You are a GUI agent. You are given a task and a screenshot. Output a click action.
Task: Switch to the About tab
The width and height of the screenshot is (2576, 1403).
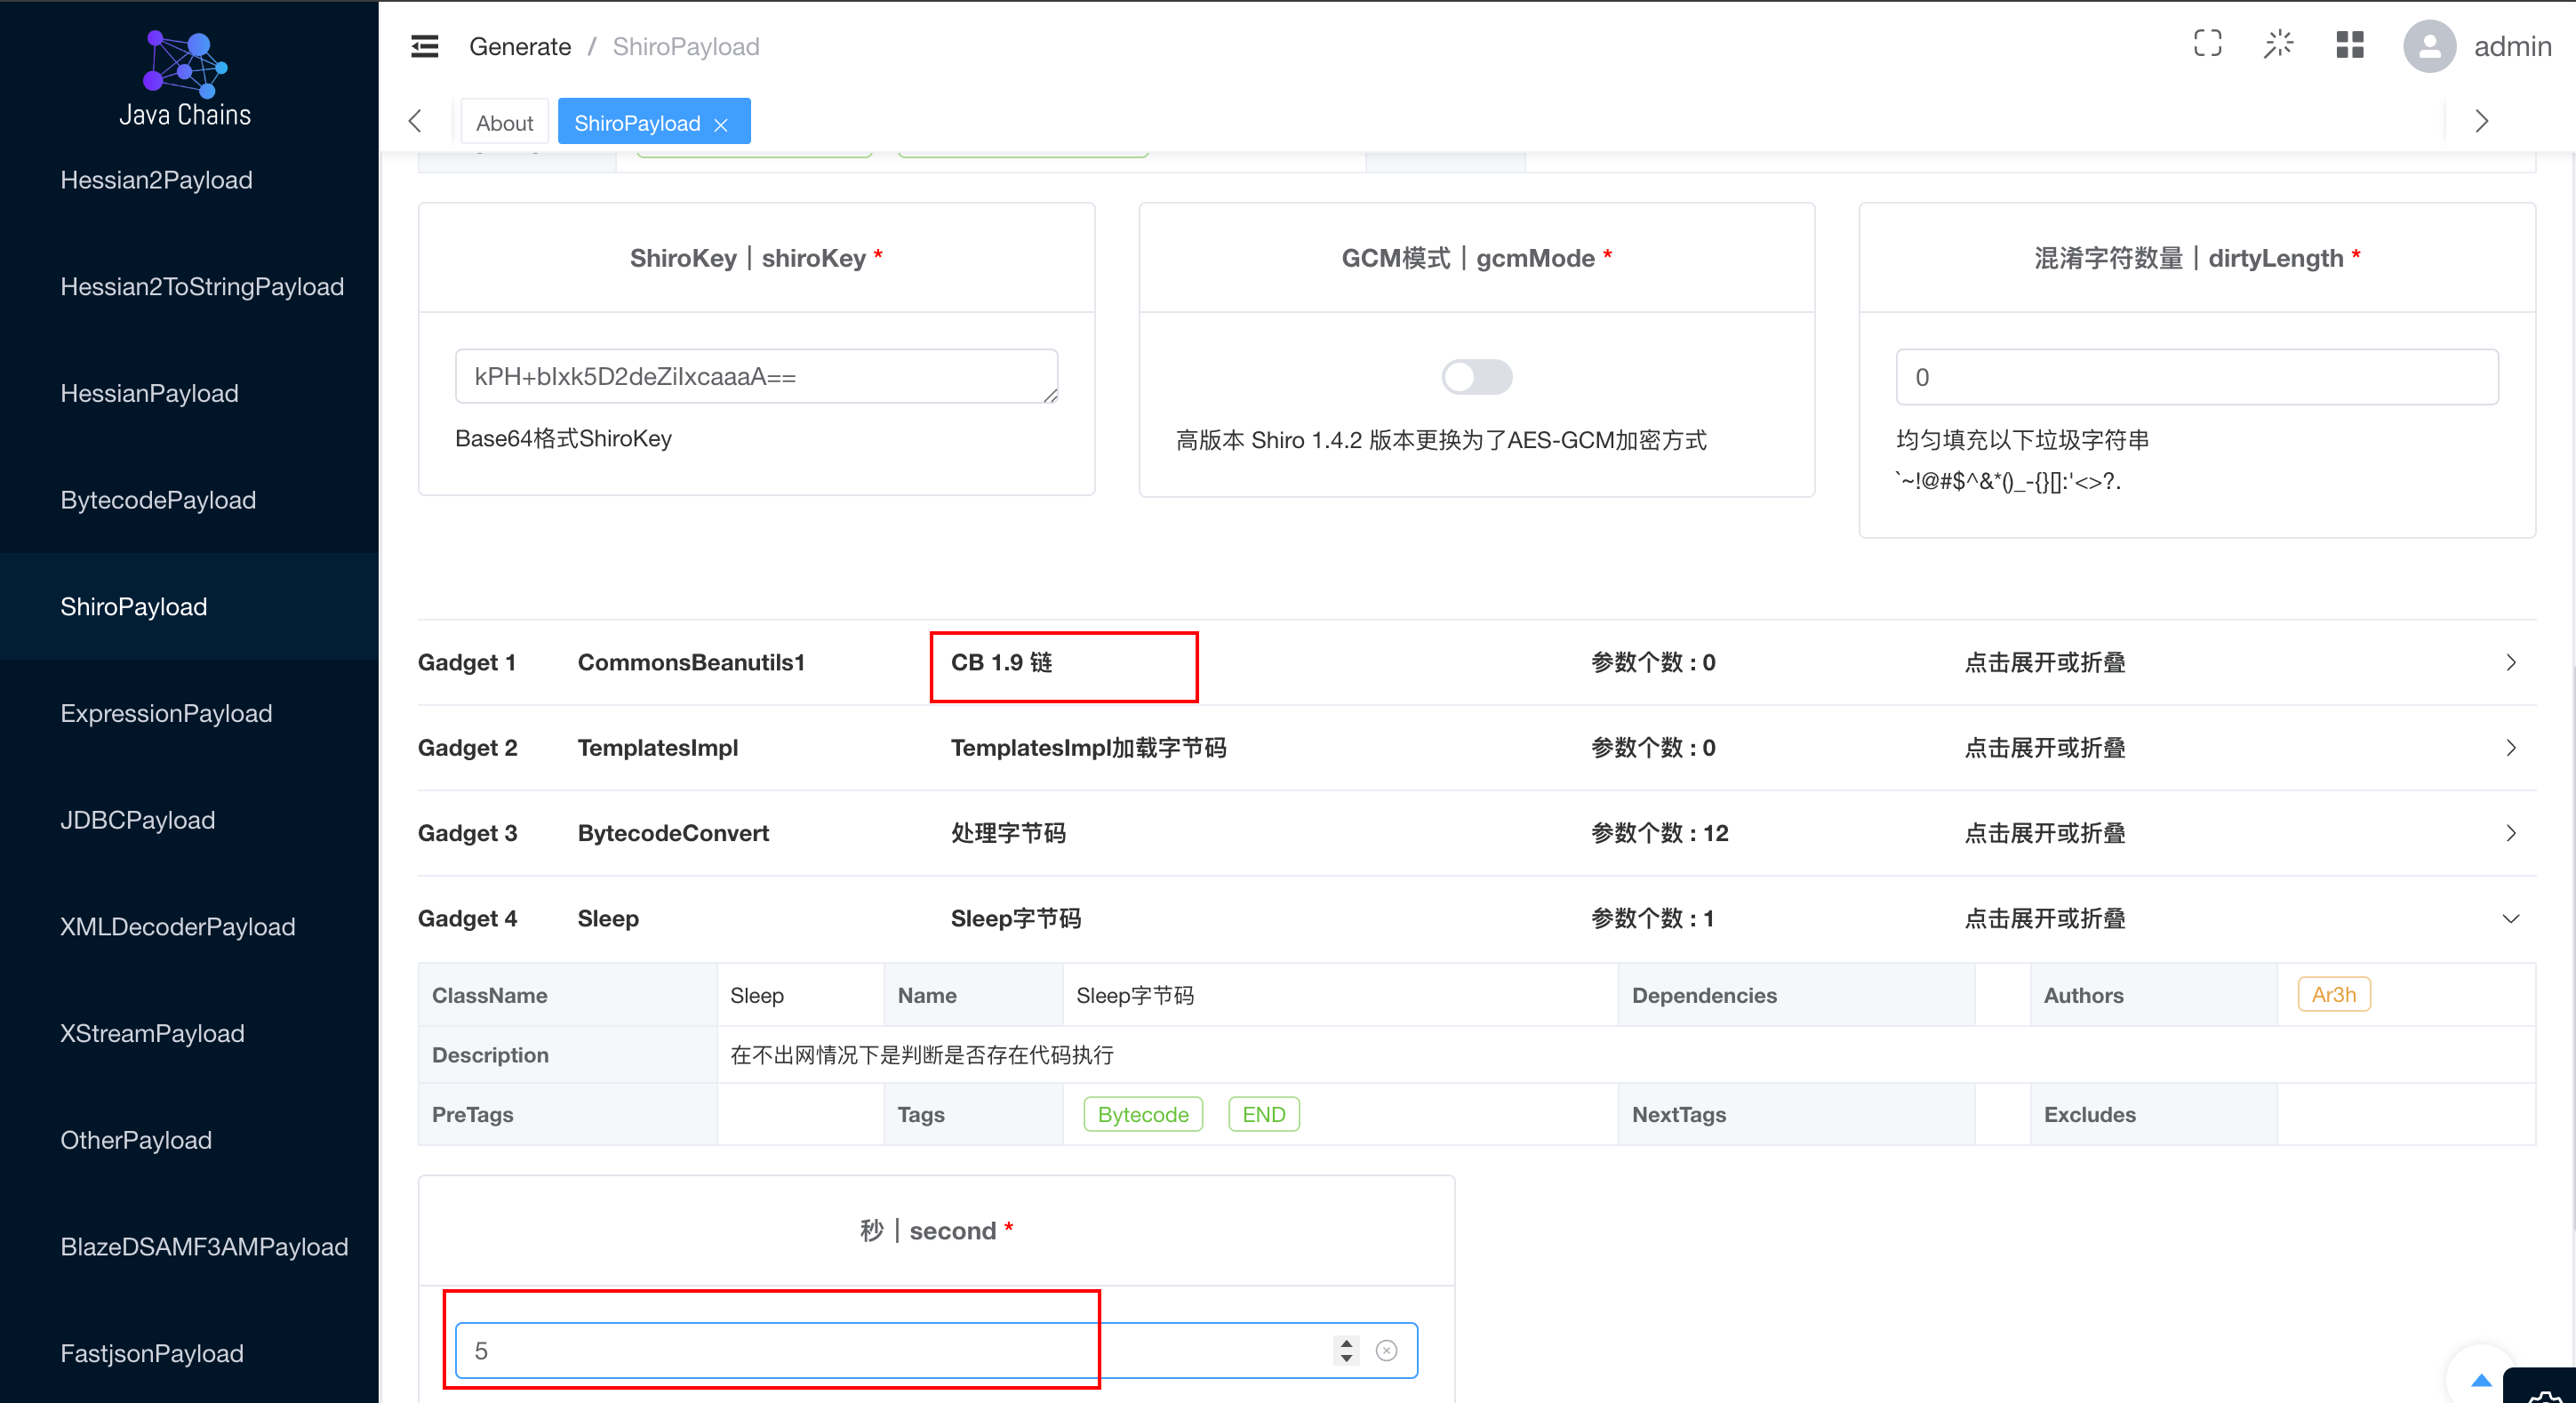point(505,123)
